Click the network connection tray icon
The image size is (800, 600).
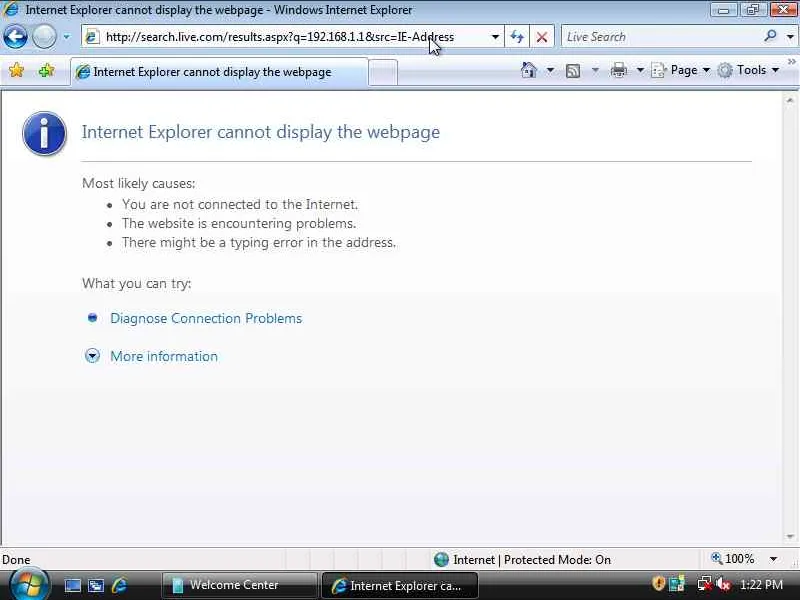point(677,583)
